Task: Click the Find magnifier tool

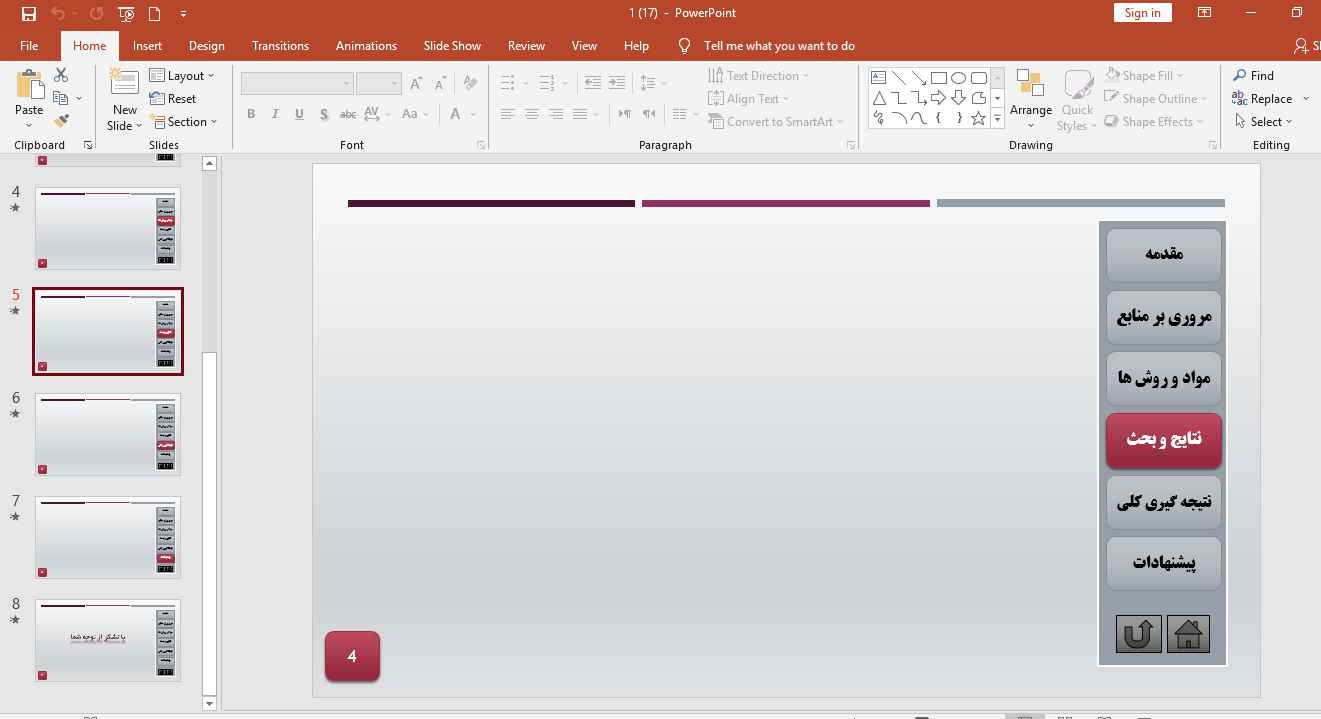Action: [x=1254, y=76]
